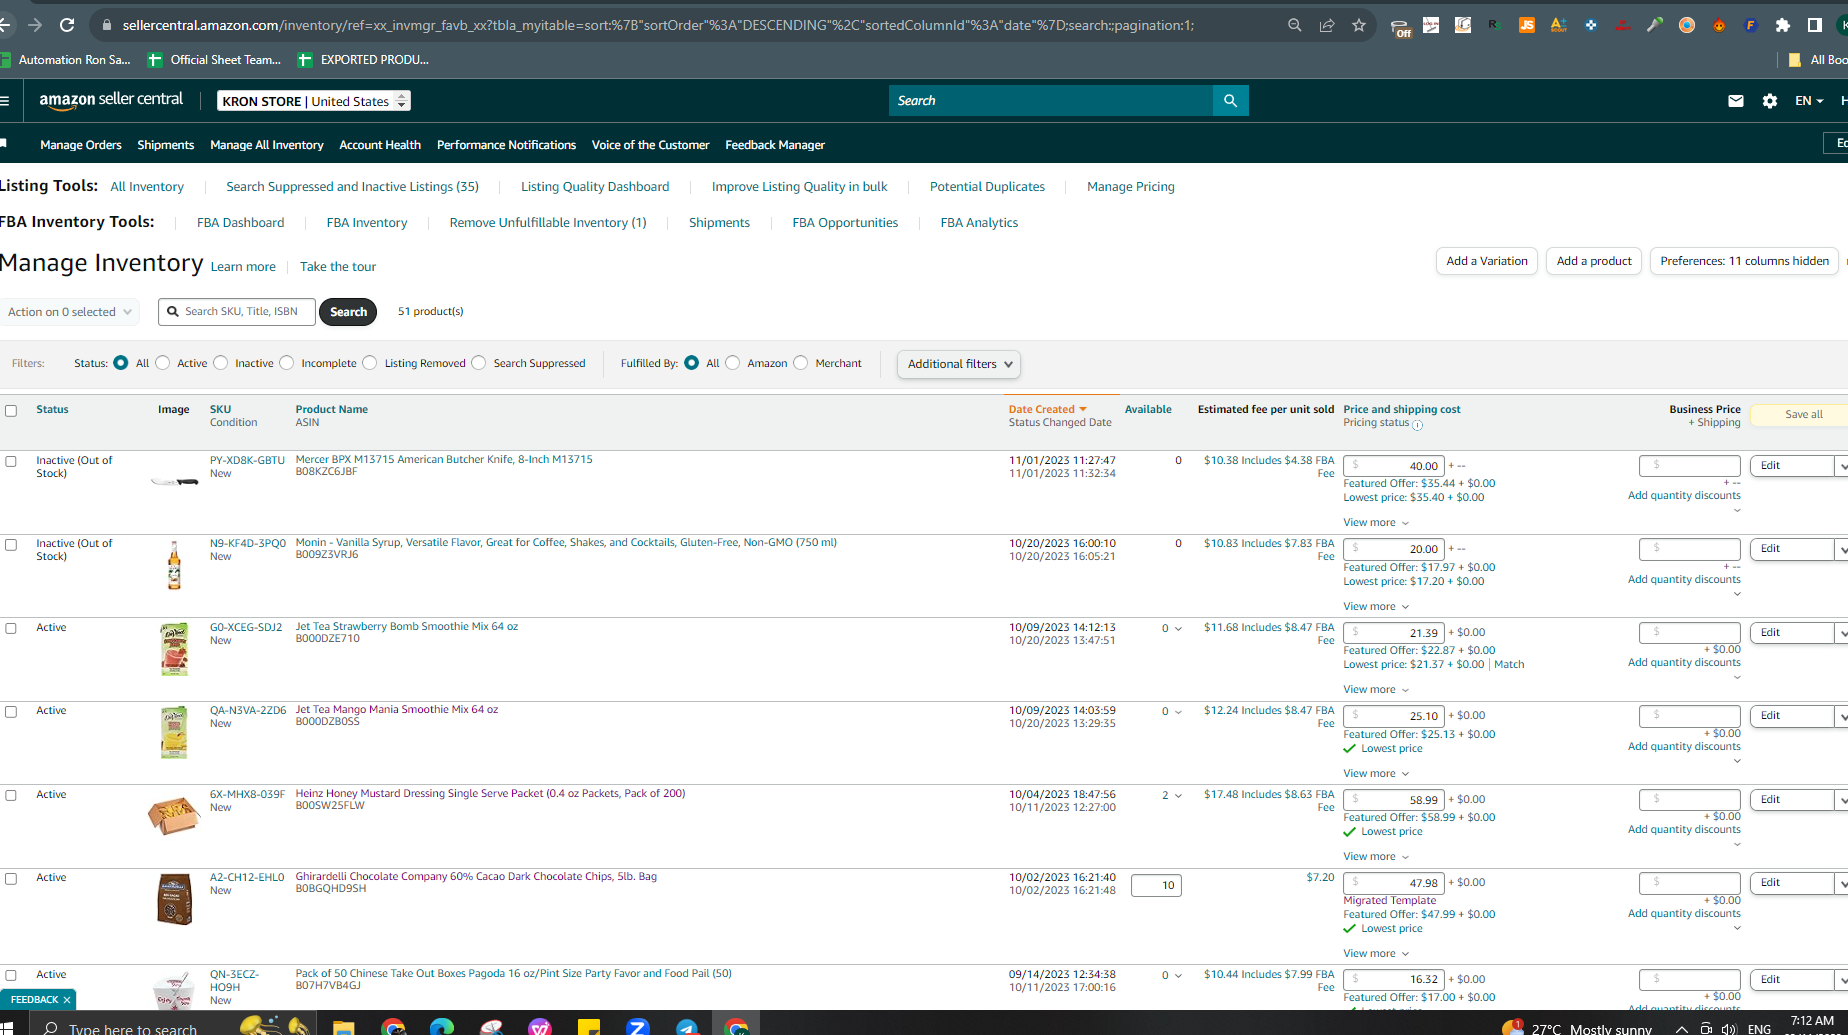Open Zoom from the taskbar
The image size is (1848, 1035).
point(638,1027)
